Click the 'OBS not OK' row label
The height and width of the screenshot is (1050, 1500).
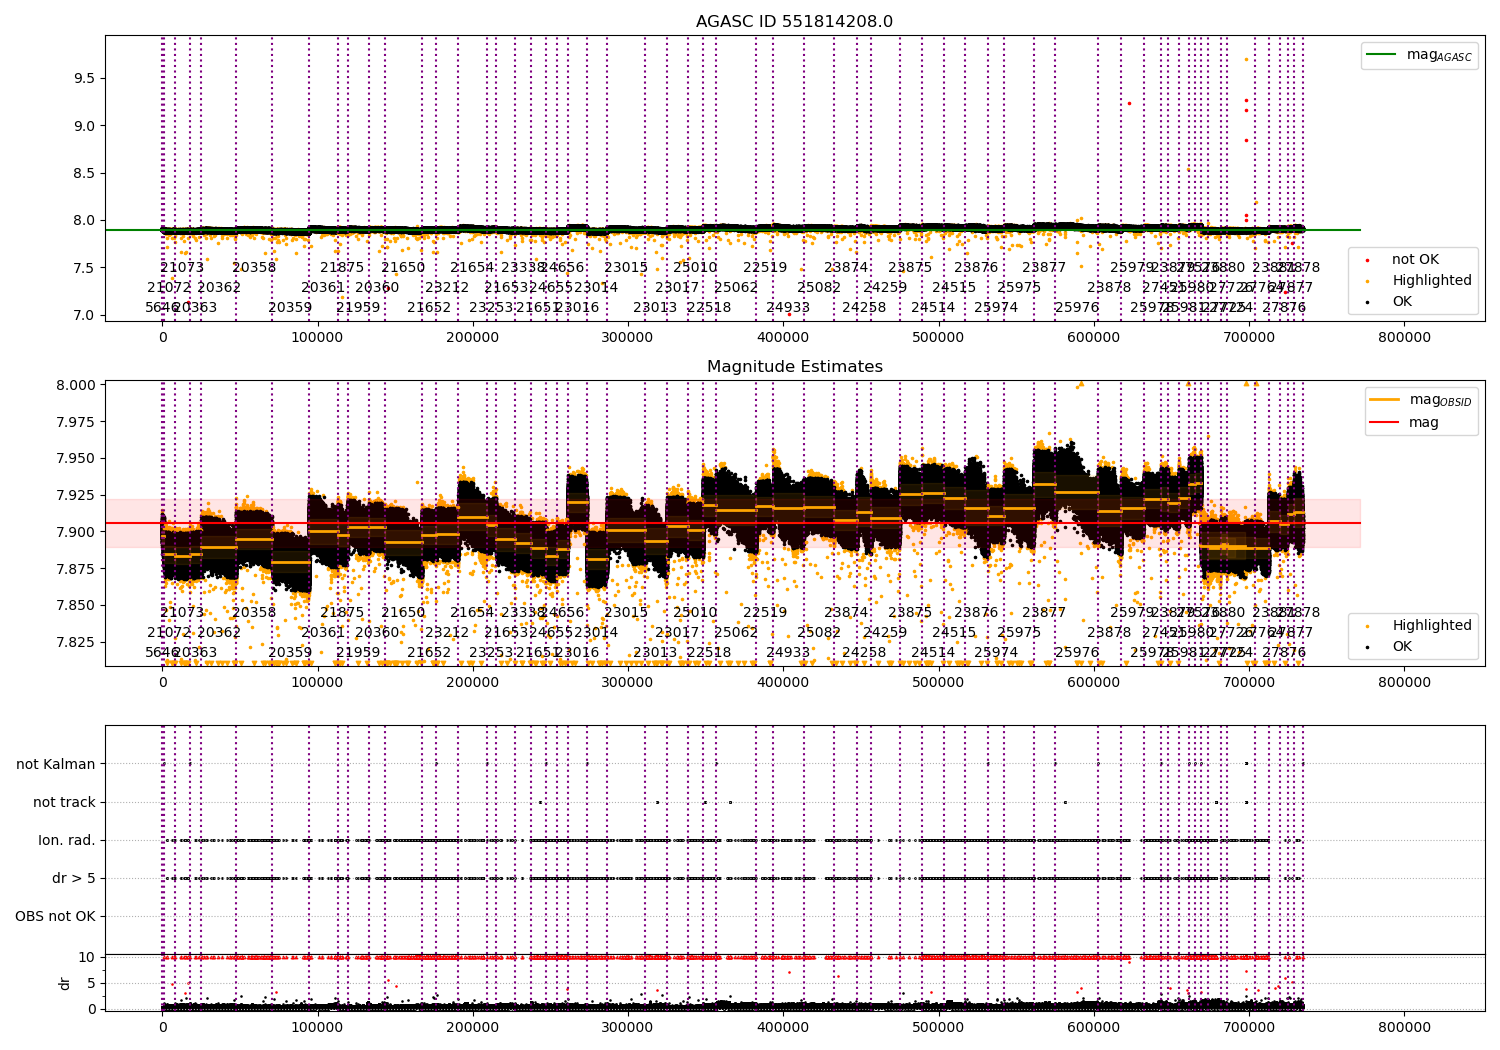pyautogui.click(x=56, y=916)
